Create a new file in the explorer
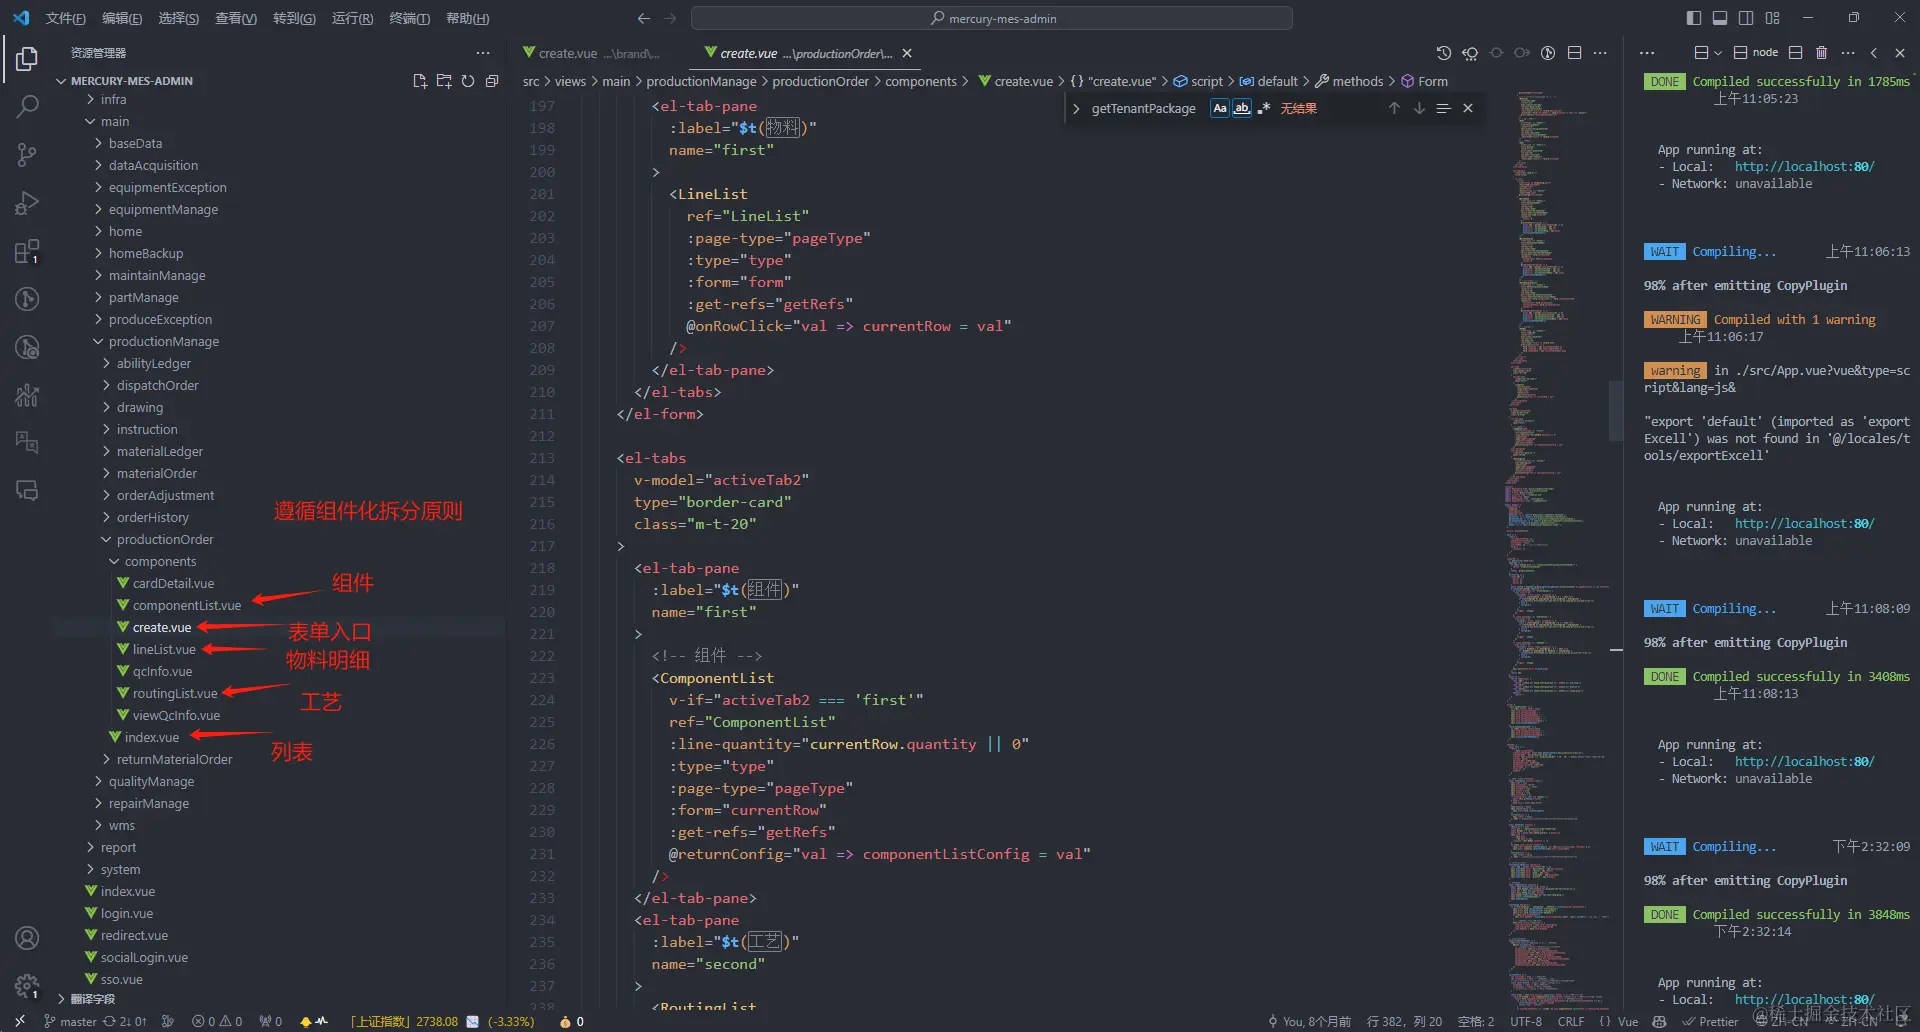This screenshot has width=1920, height=1032. 420,81
